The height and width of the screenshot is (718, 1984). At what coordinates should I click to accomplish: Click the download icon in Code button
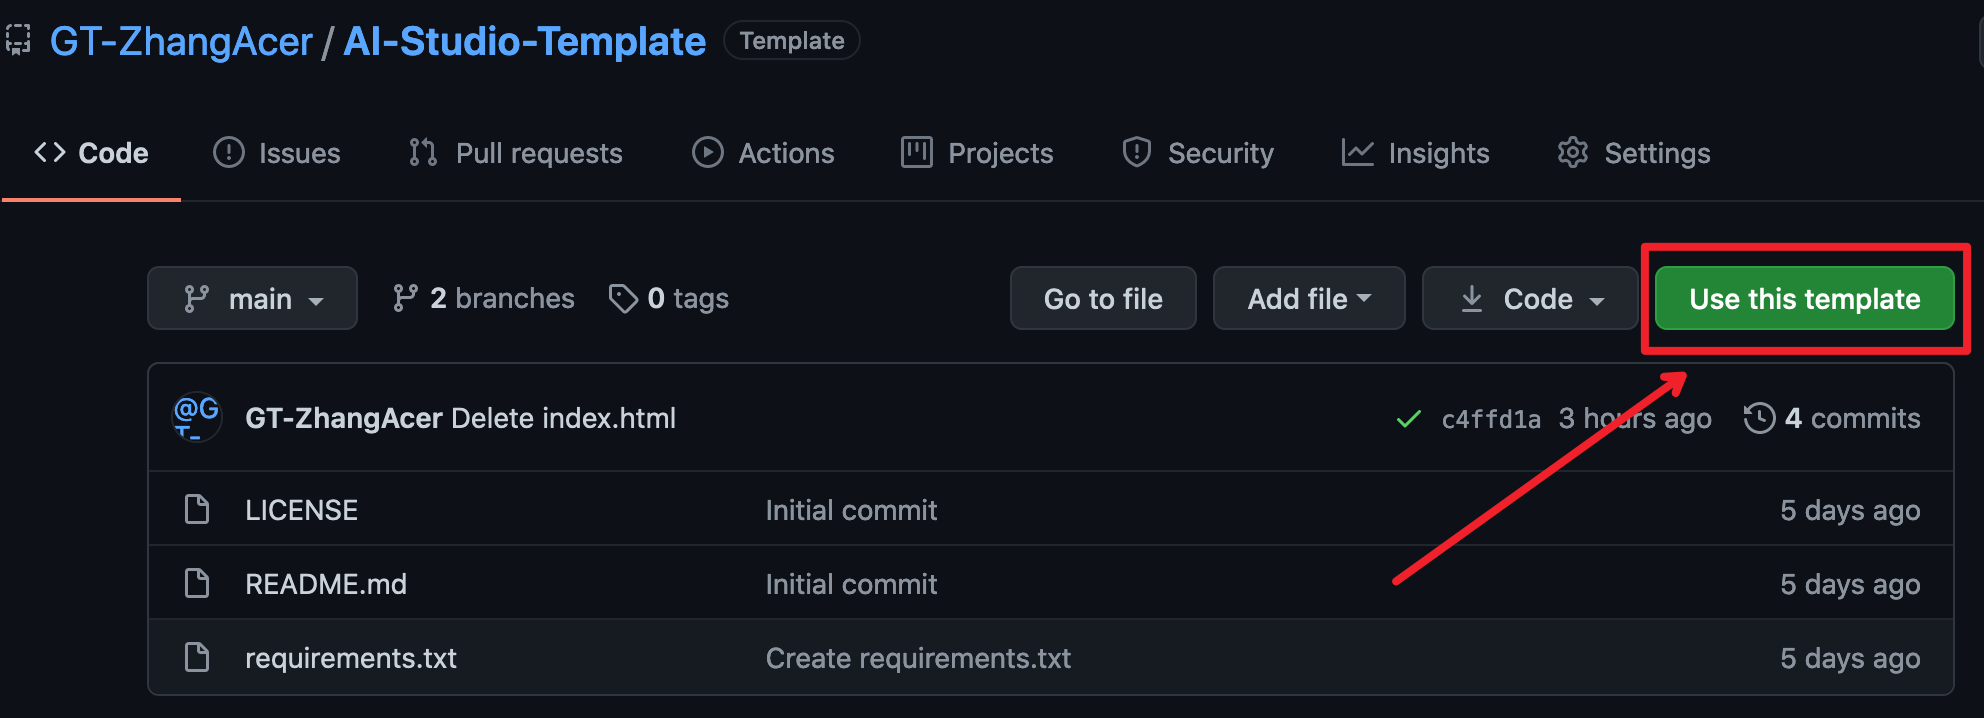pos(1472,298)
